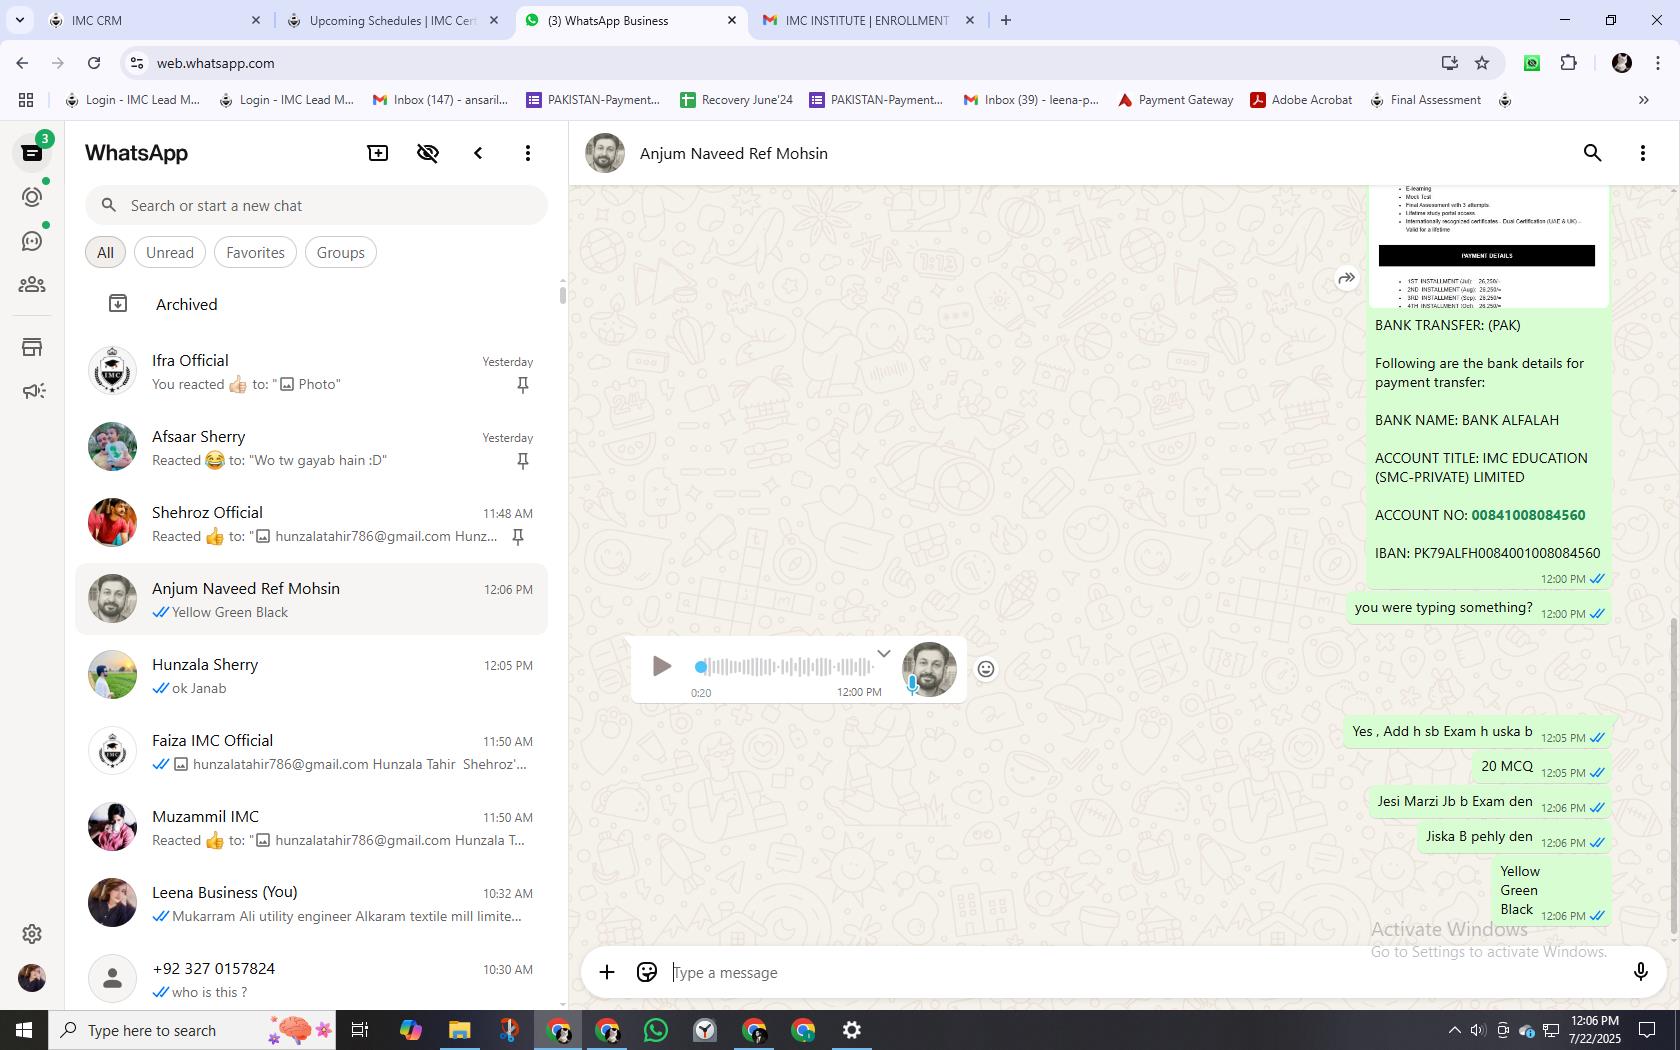
Task: Open Chrome extensions puzzle icon
Action: 1568,63
